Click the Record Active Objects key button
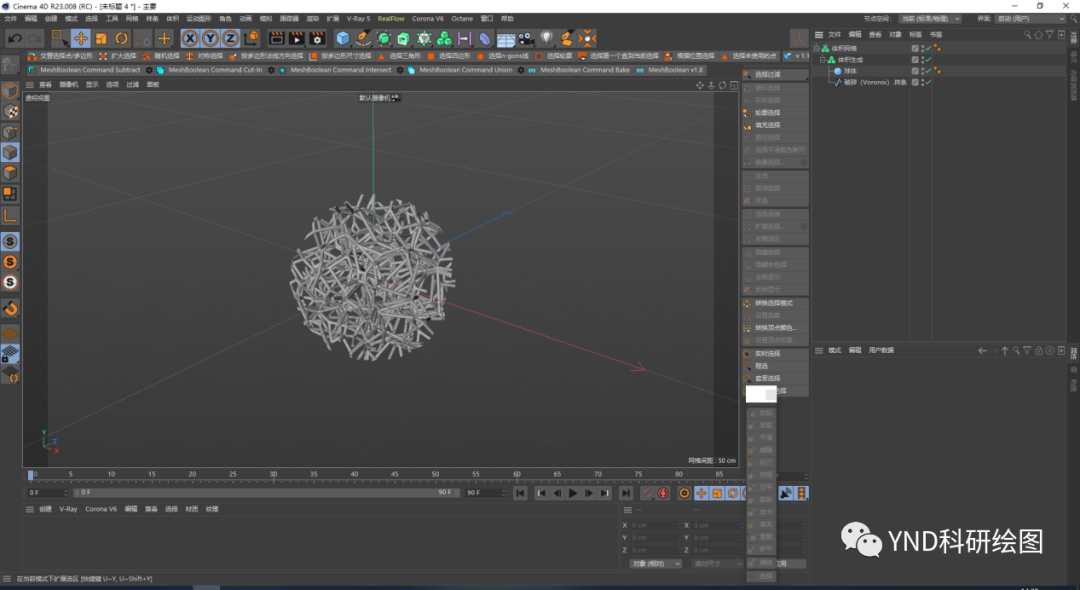Screen dimensions: 1080x590 (647, 493)
